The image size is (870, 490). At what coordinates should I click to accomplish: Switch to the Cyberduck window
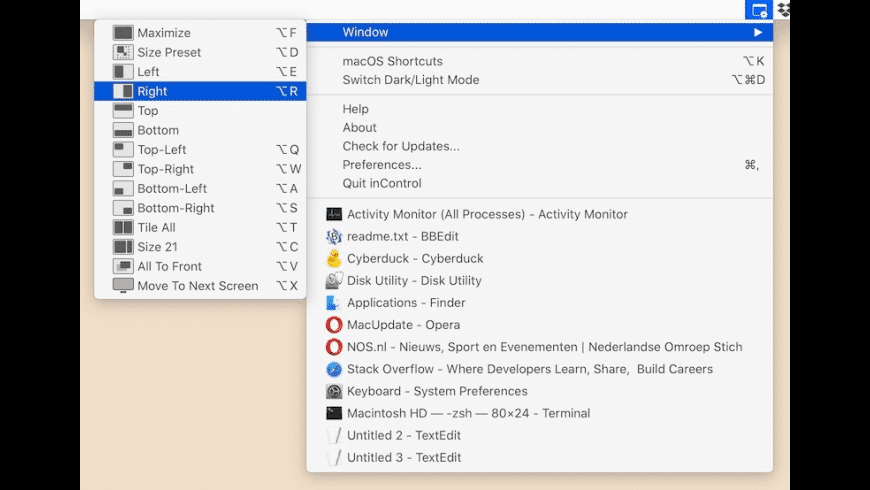pos(414,259)
